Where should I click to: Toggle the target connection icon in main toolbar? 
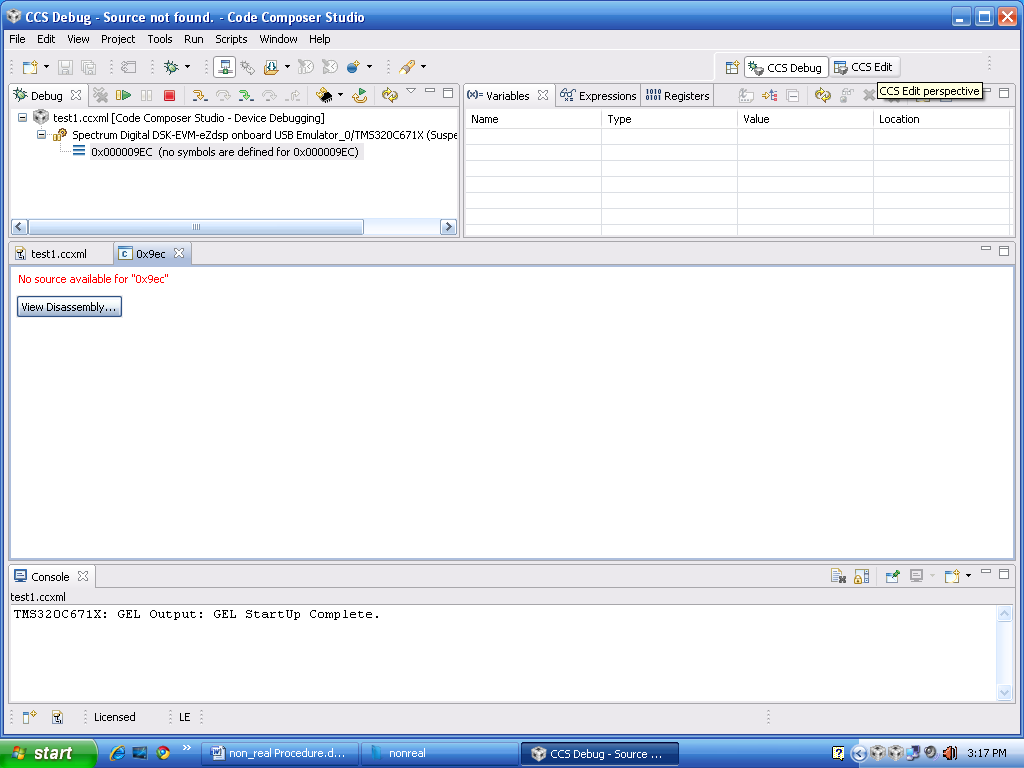click(224, 67)
